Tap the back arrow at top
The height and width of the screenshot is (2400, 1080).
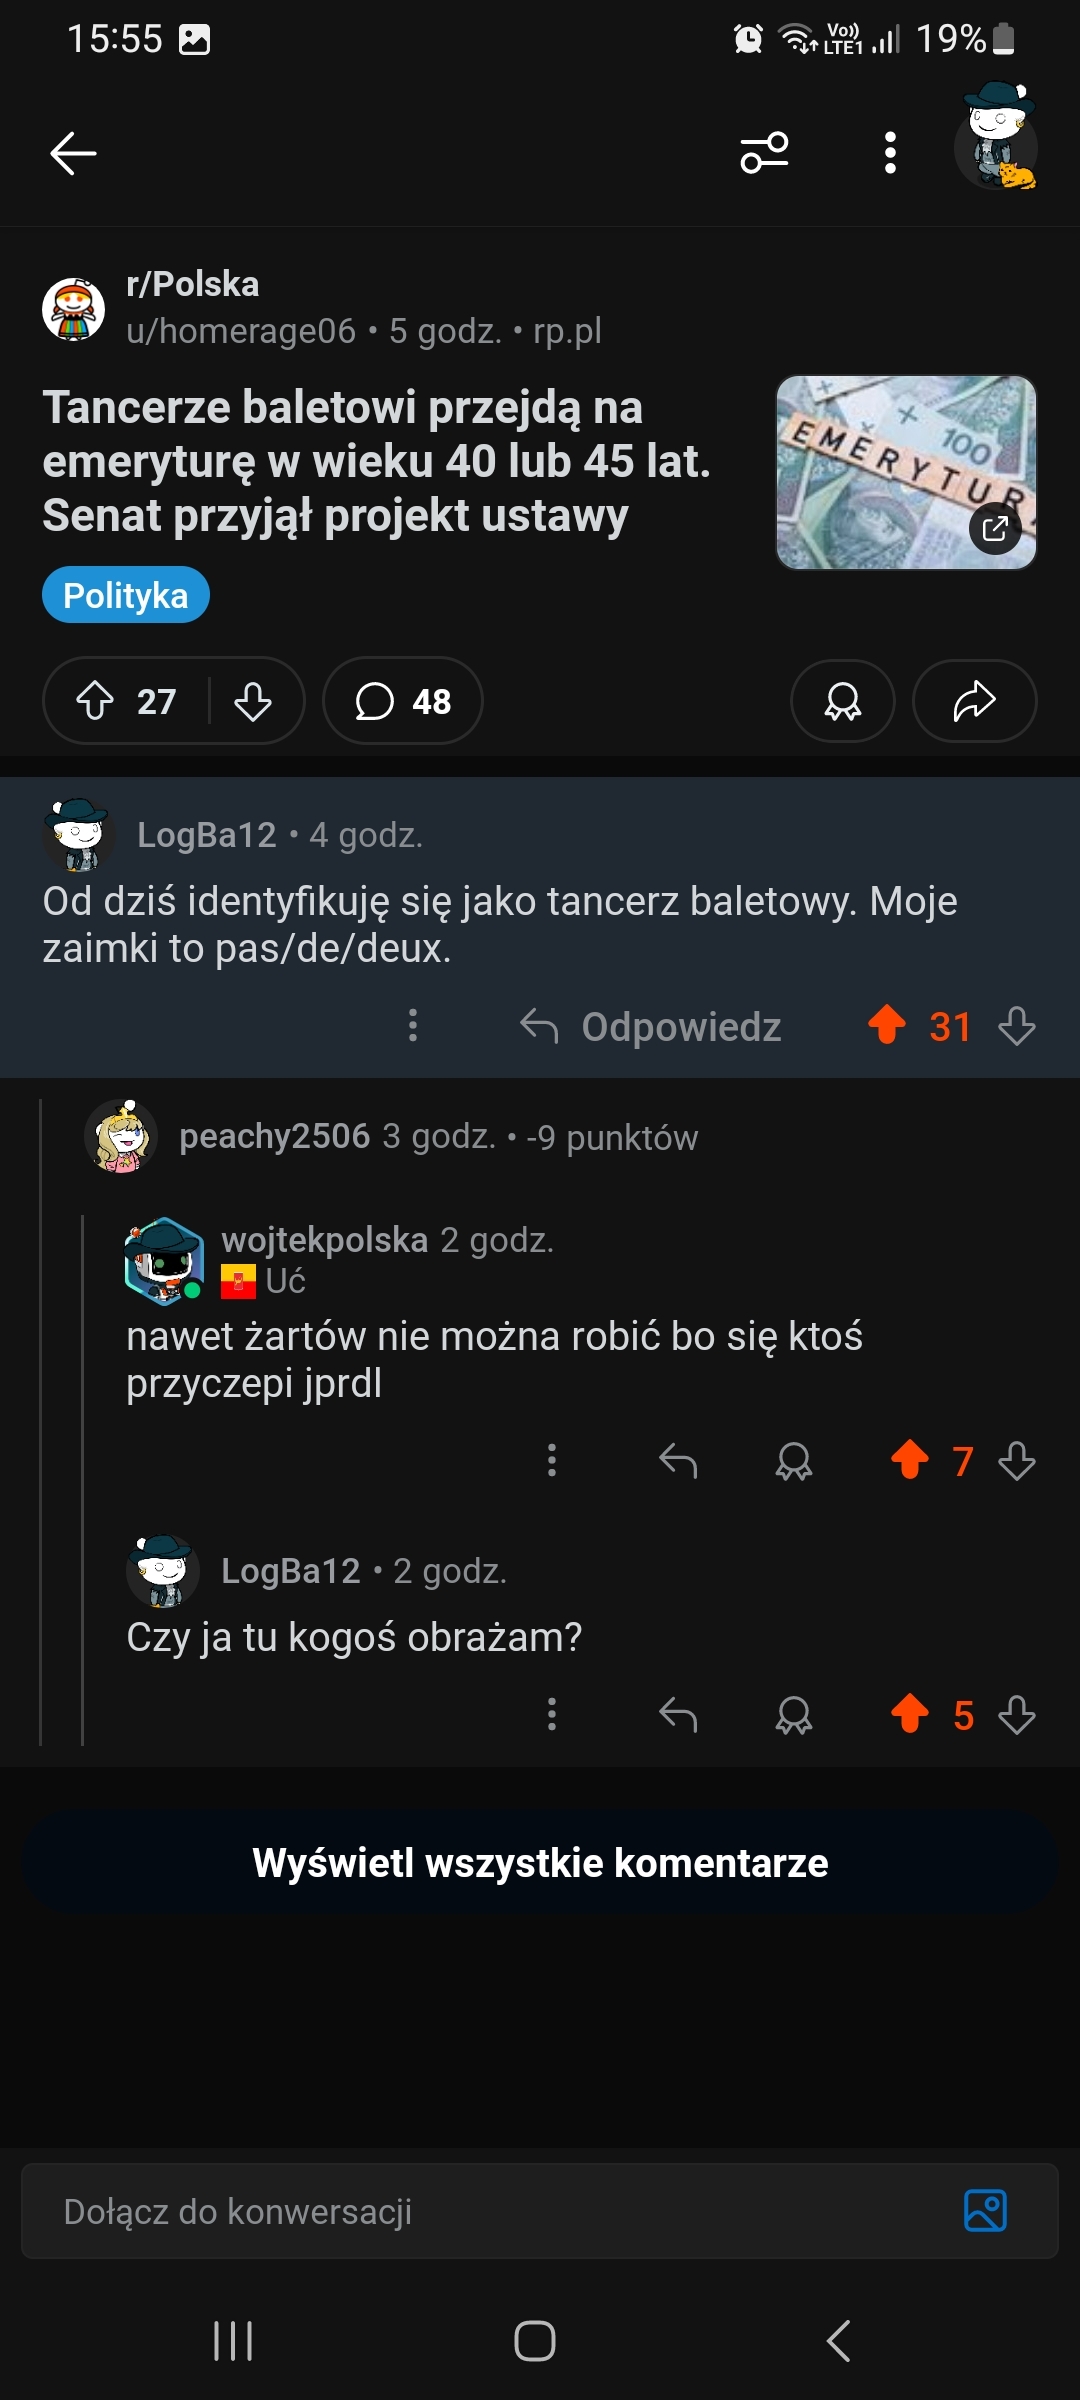tap(73, 153)
